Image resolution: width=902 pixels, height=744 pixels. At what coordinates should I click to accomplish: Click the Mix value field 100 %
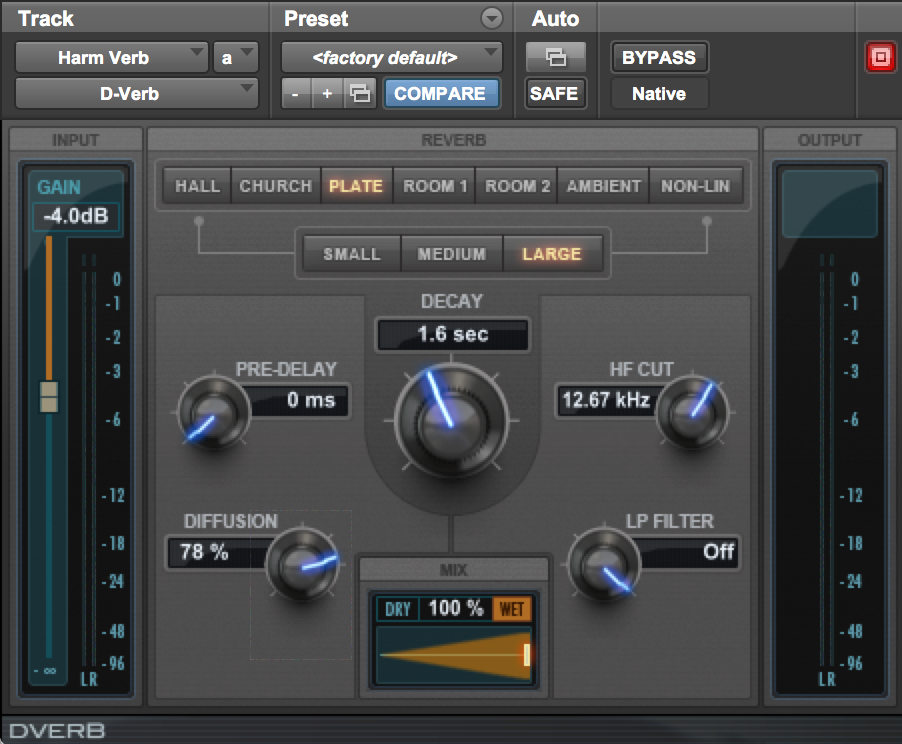[456, 609]
